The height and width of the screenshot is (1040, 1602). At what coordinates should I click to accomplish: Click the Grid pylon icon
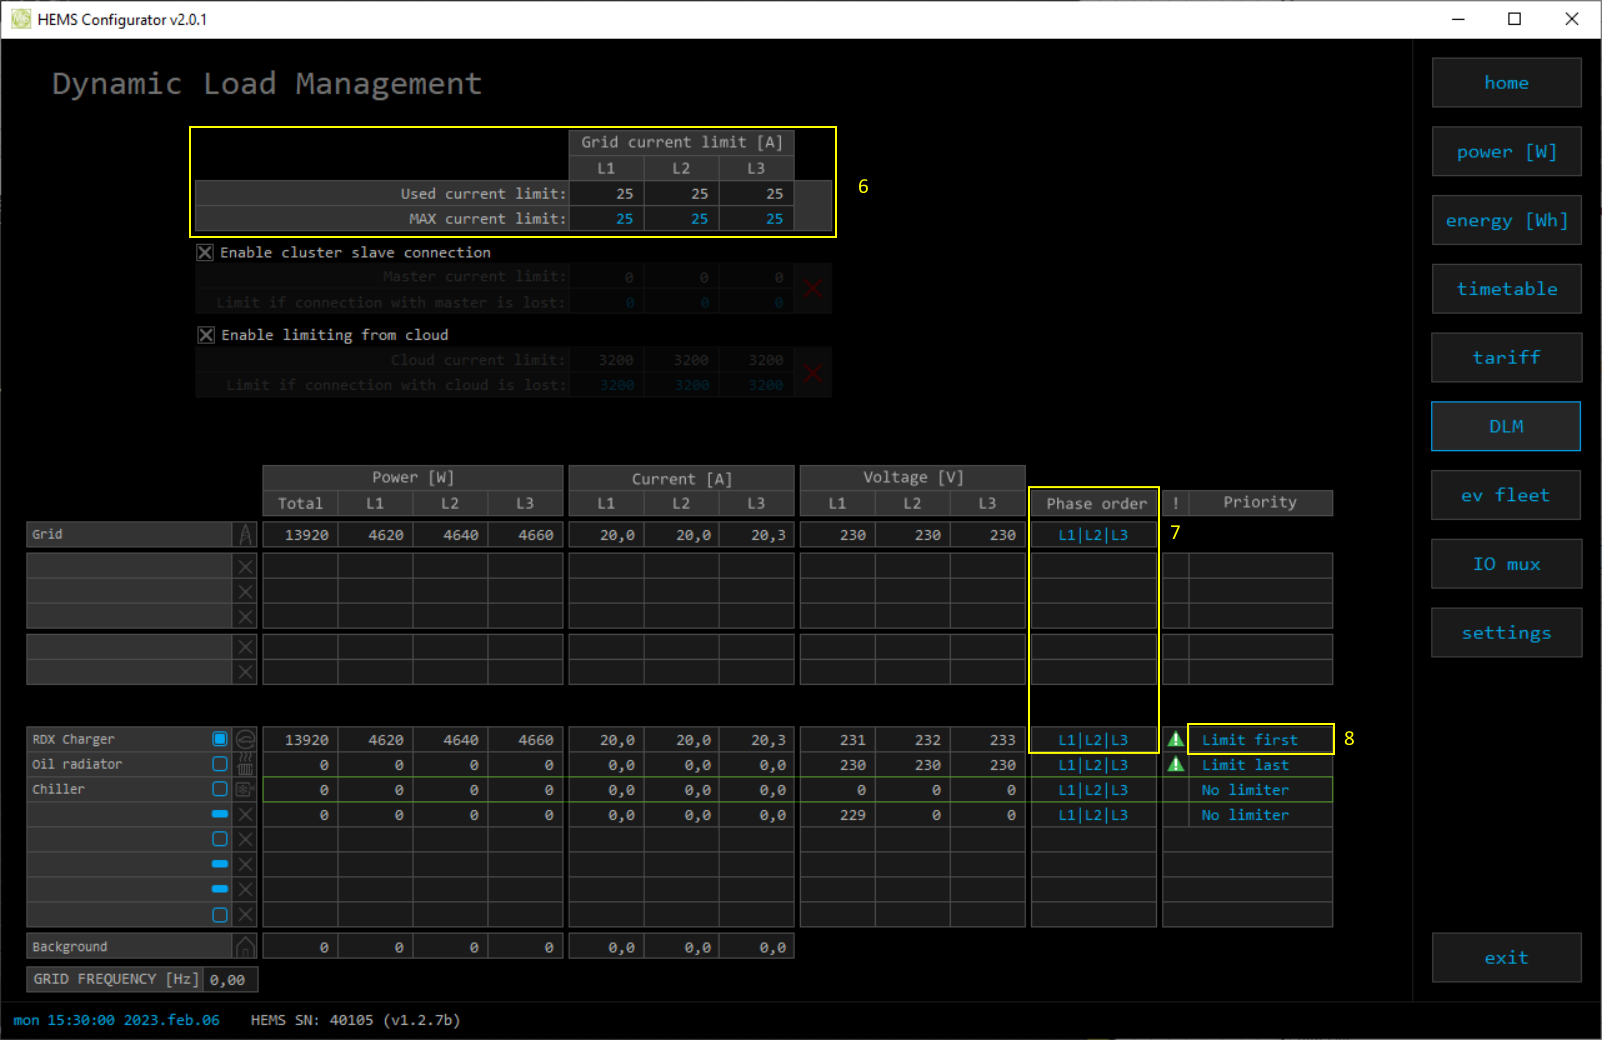[x=245, y=535]
